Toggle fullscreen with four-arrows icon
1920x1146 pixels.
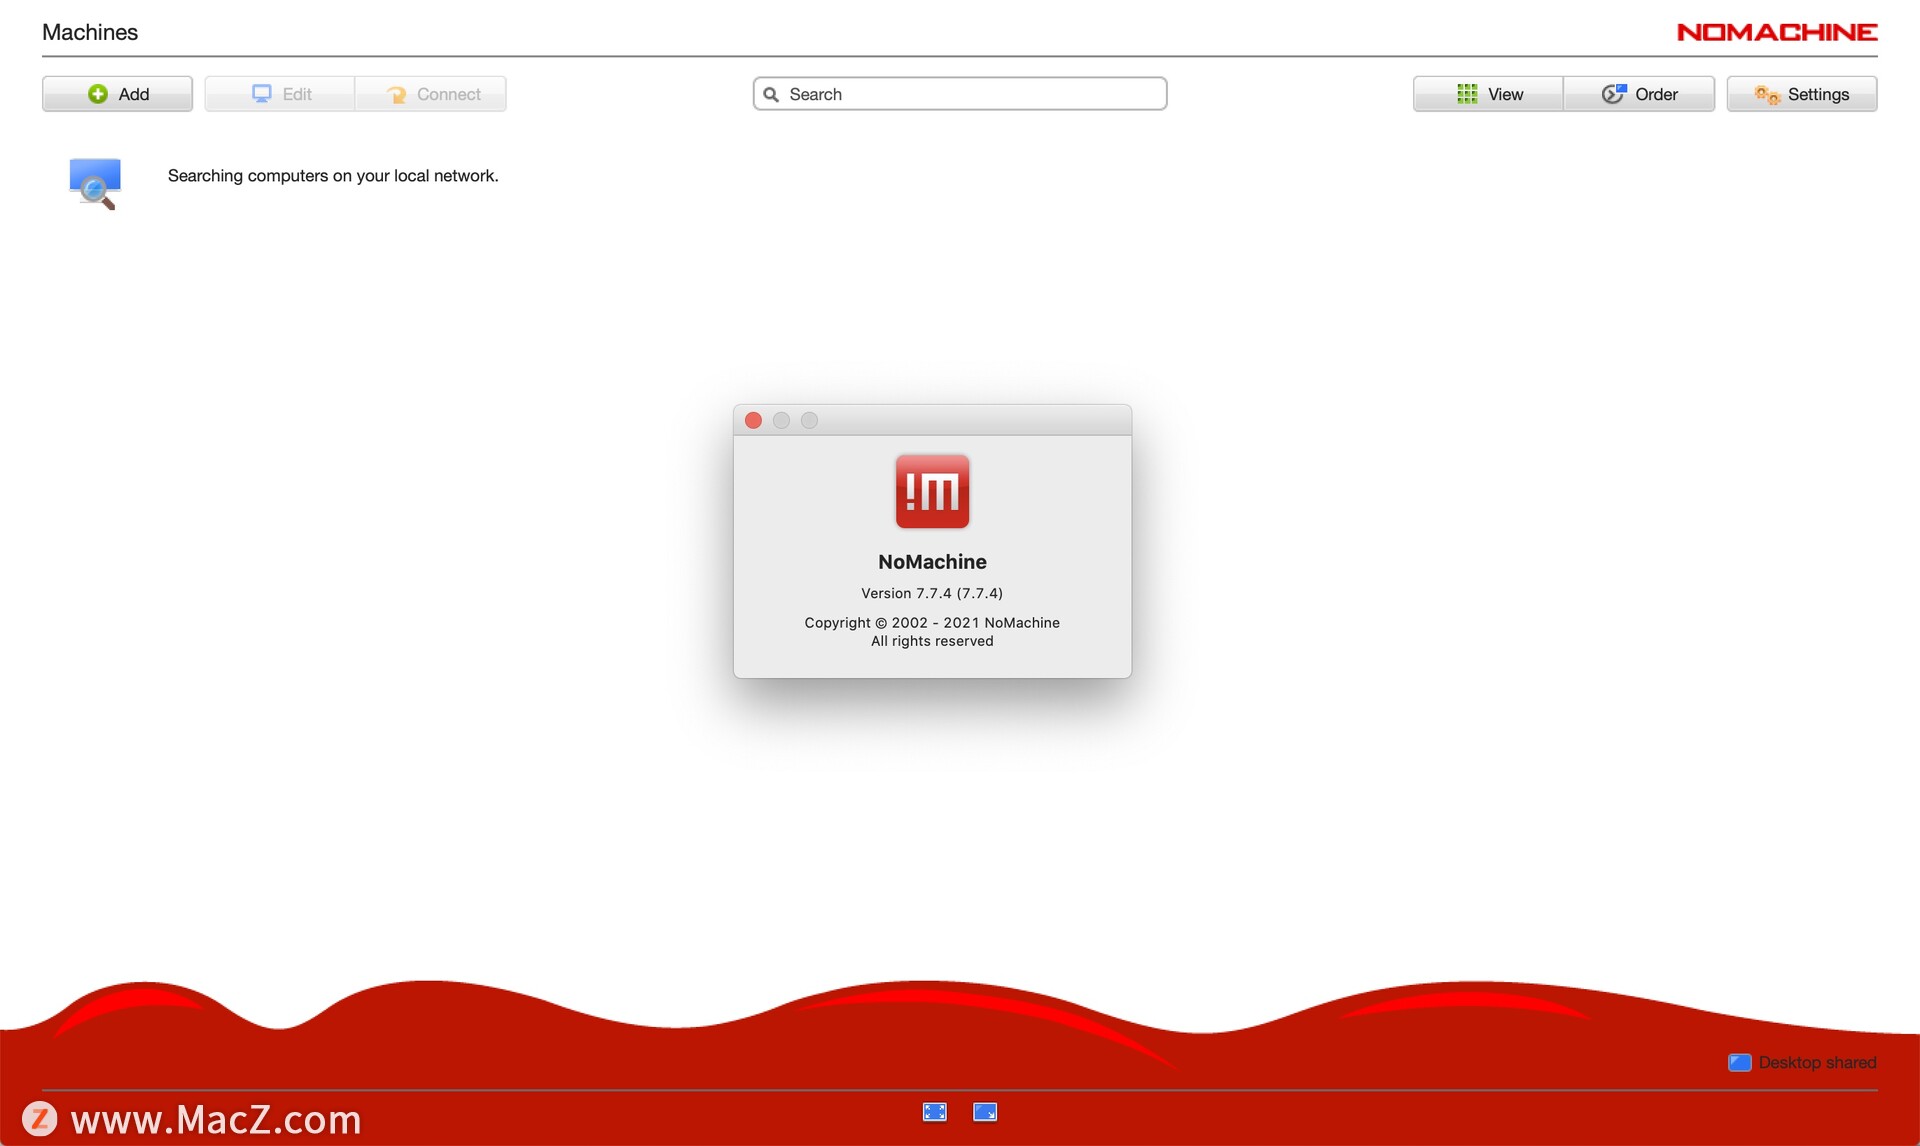click(x=934, y=1112)
